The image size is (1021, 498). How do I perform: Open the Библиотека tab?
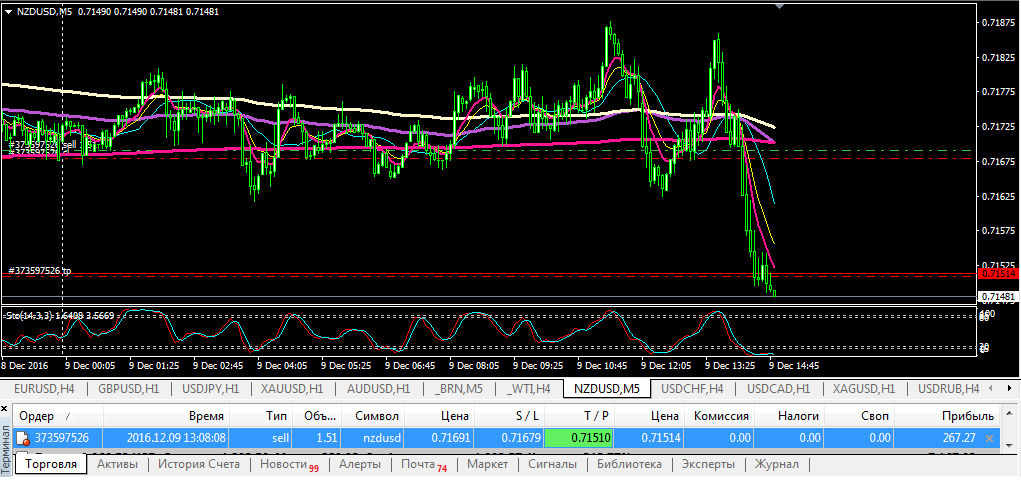(x=629, y=464)
